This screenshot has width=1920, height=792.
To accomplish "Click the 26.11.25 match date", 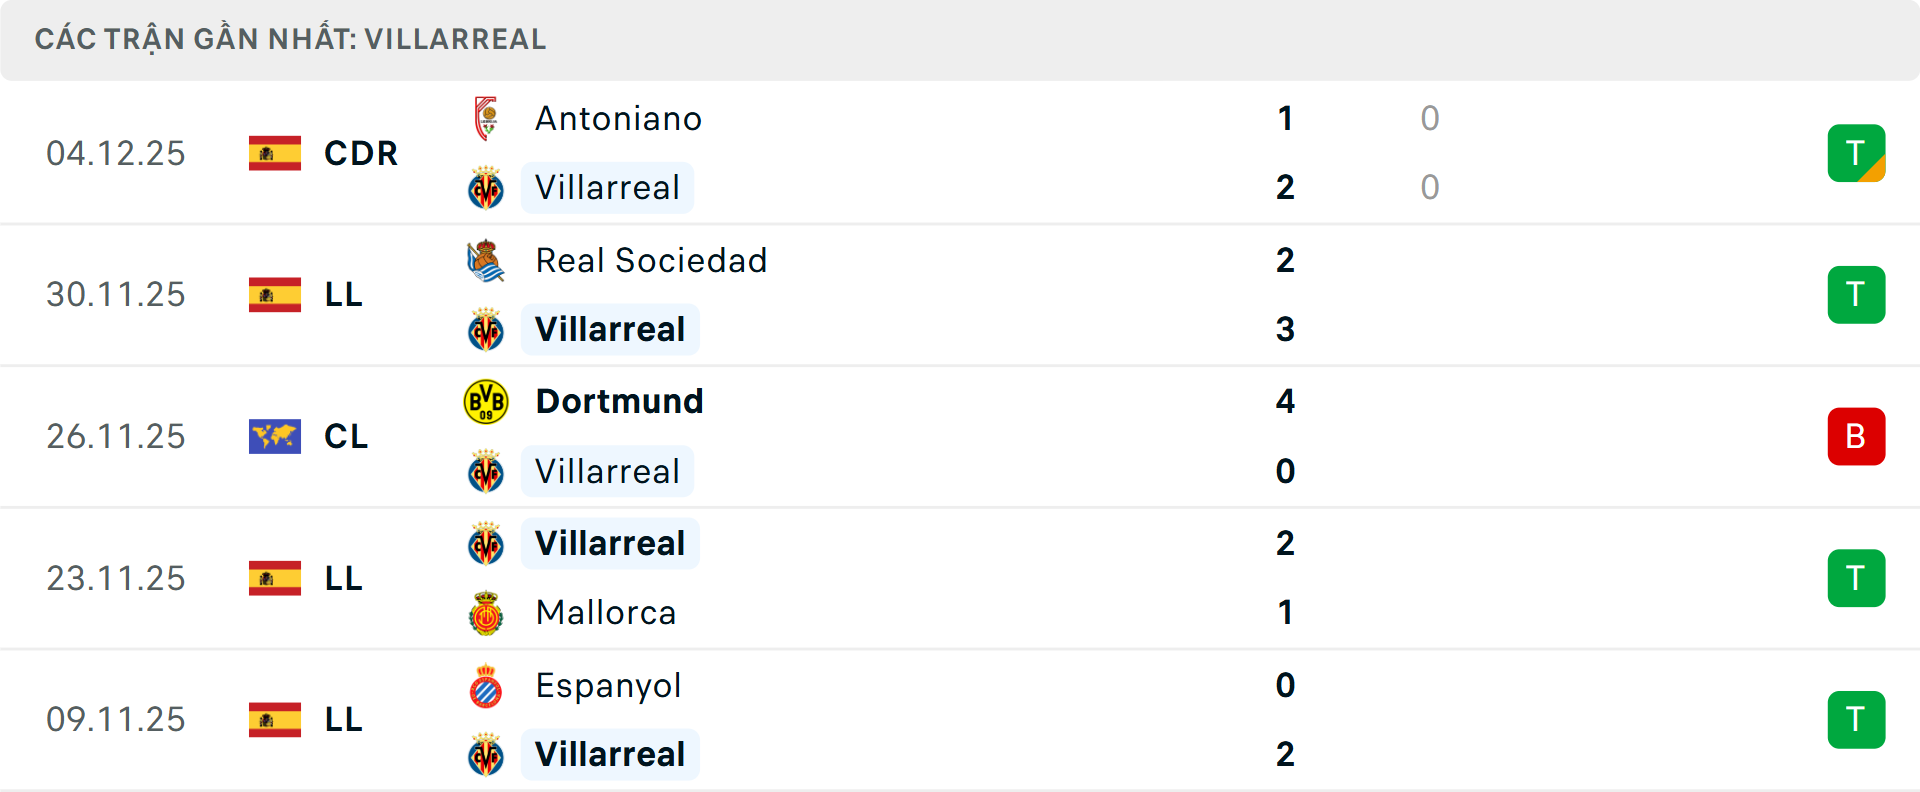I will 116,436.
